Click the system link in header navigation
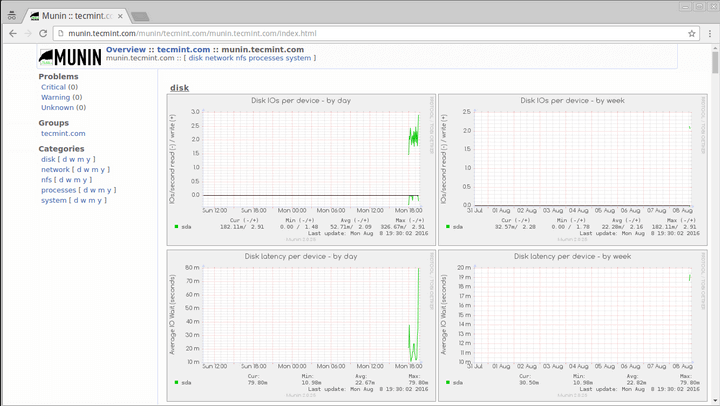 click(298, 58)
